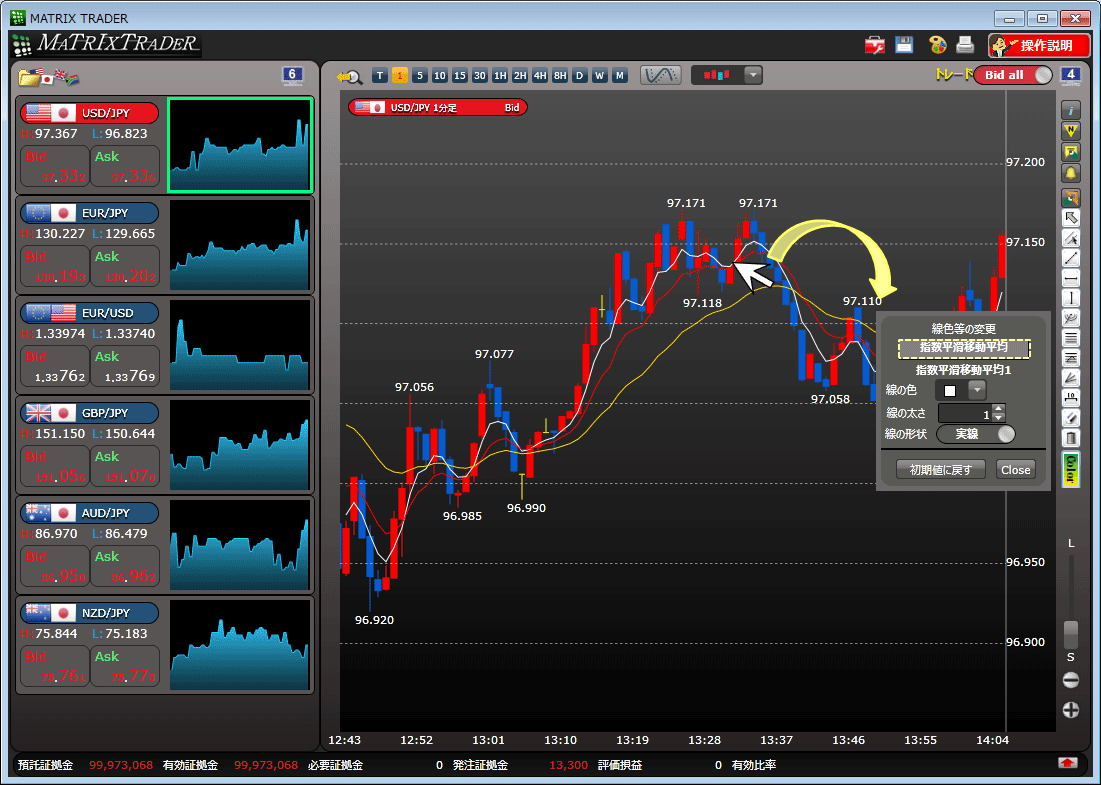Click the 初期値に戻す reset button
This screenshot has width=1101, height=785.
pyautogui.click(x=941, y=470)
